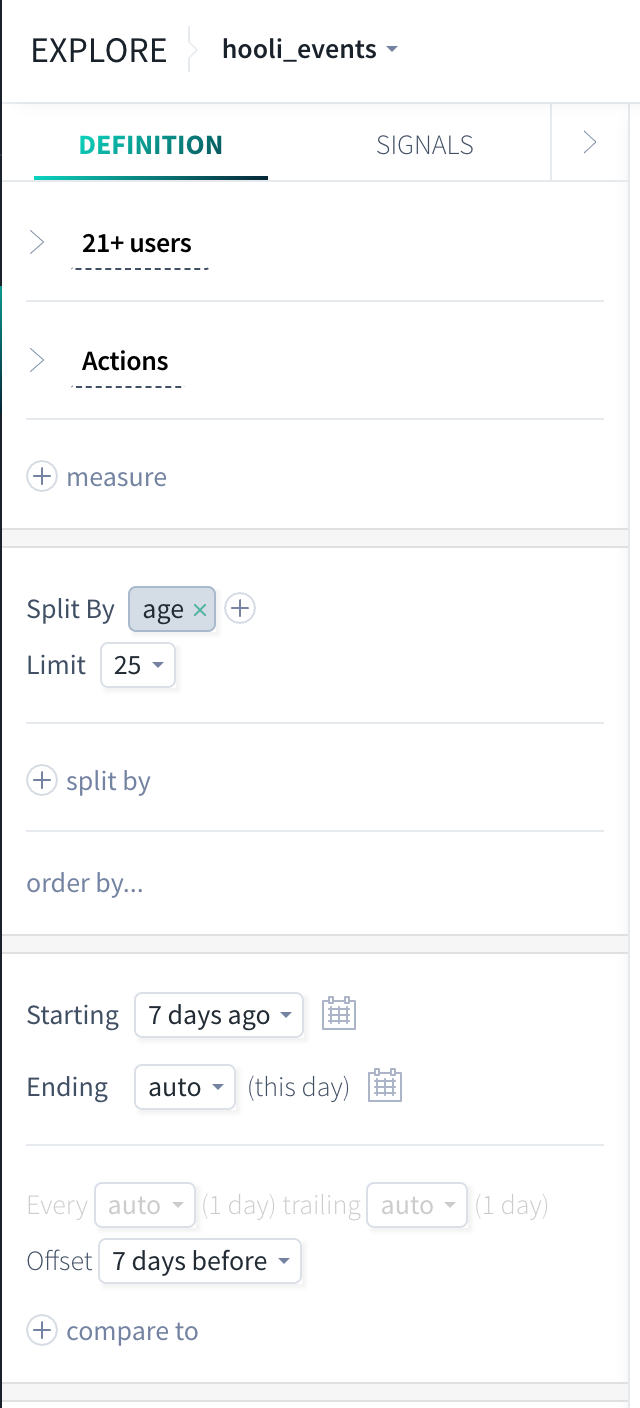Open the trailing auto dropdown
The width and height of the screenshot is (640, 1408).
click(x=417, y=1205)
